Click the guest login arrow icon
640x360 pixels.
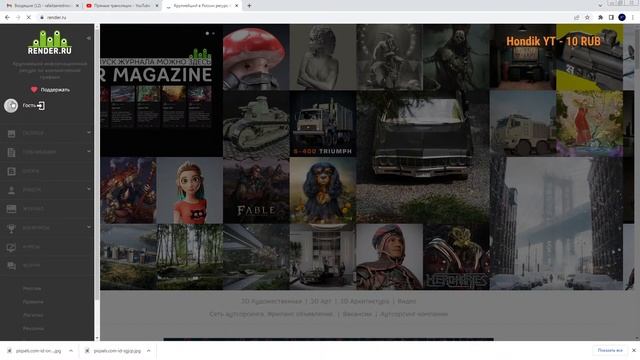click(x=41, y=106)
